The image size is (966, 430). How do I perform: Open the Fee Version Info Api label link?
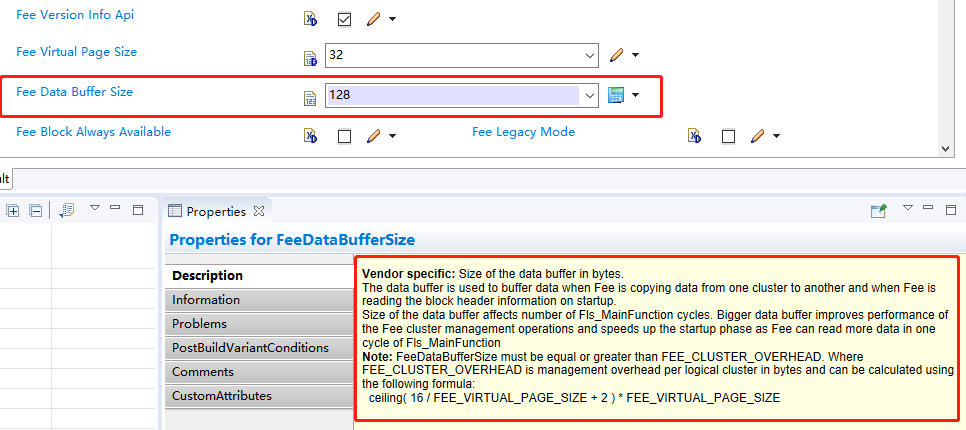(75, 15)
